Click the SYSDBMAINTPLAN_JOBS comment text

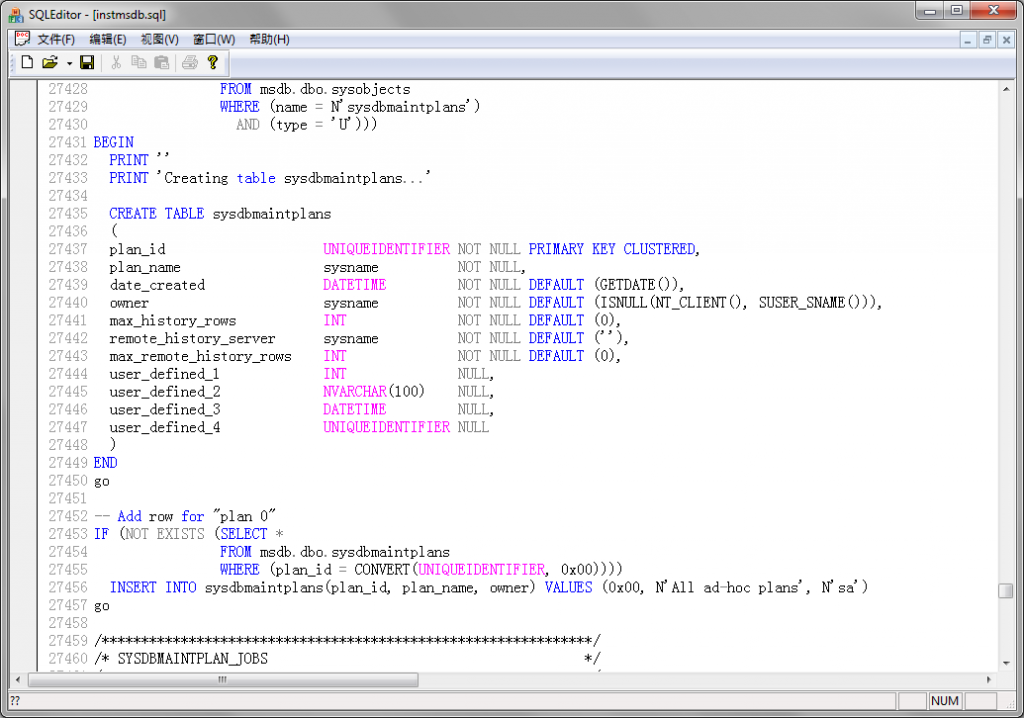193,659
